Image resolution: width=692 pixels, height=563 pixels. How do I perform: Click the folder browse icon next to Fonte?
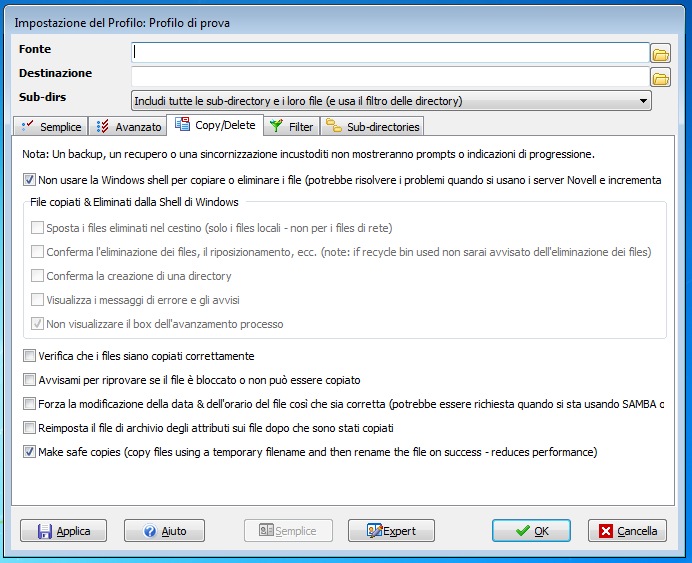(660, 53)
